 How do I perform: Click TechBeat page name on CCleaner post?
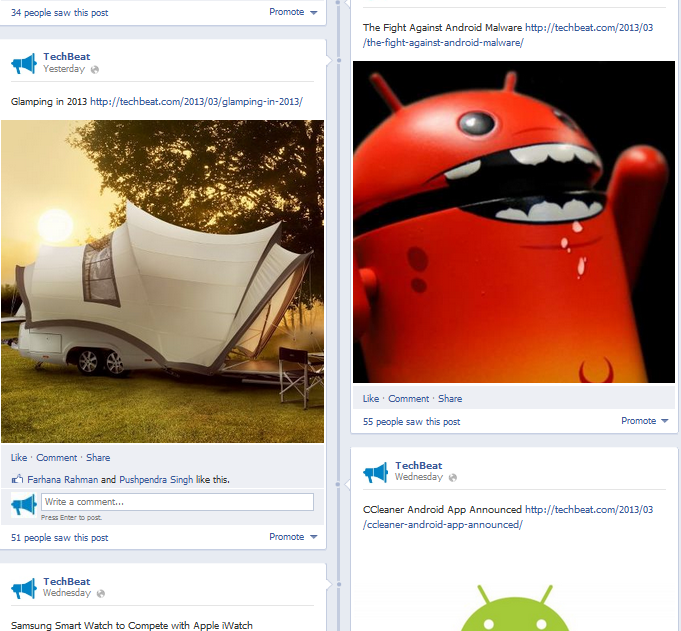[x=419, y=466]
